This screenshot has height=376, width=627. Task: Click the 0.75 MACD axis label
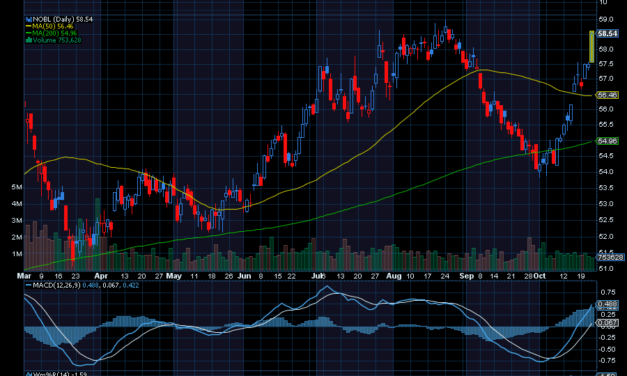click(x=608, y=292)
